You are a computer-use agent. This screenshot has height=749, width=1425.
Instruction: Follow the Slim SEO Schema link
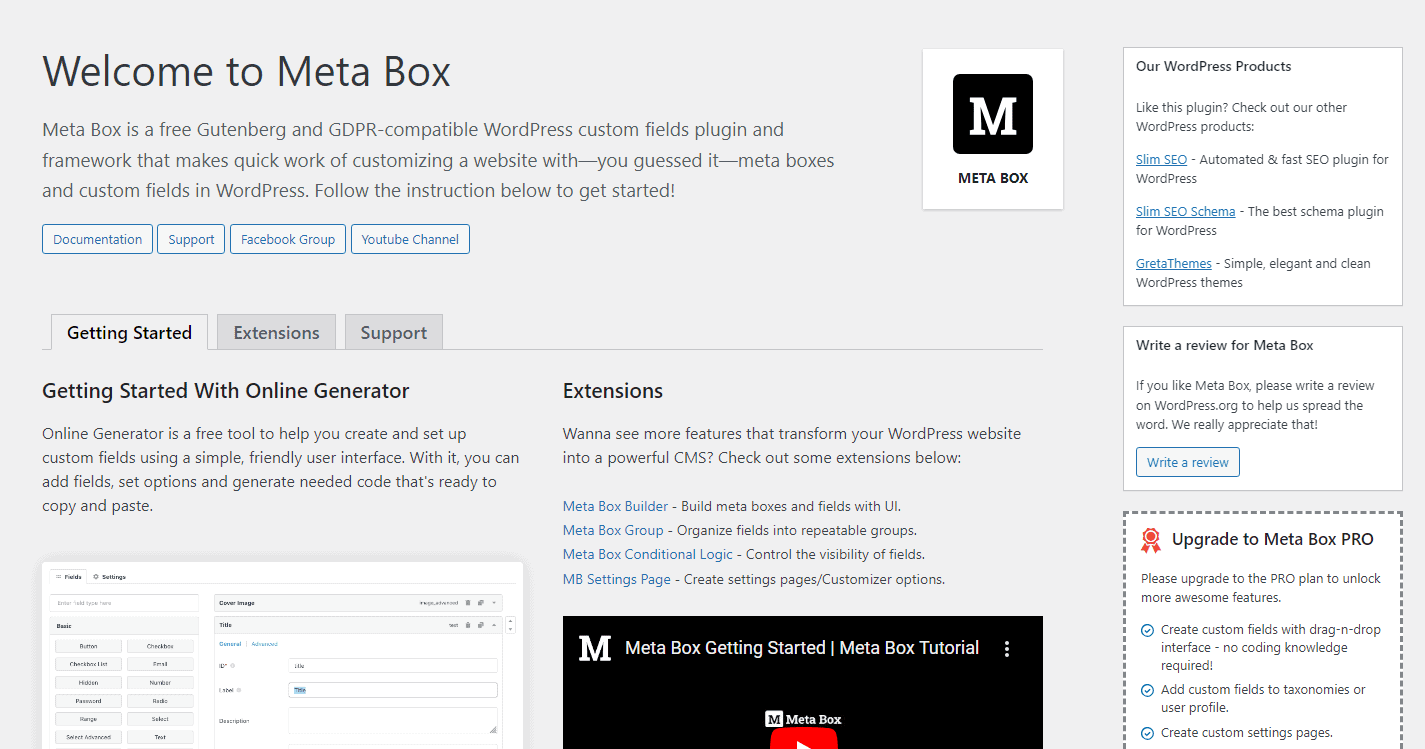(x=1186, y=211)
